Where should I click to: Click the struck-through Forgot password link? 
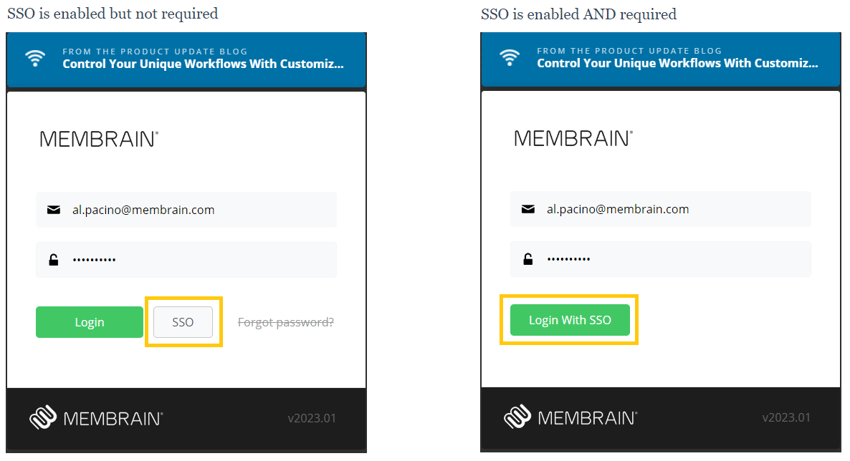coord(286,323)
